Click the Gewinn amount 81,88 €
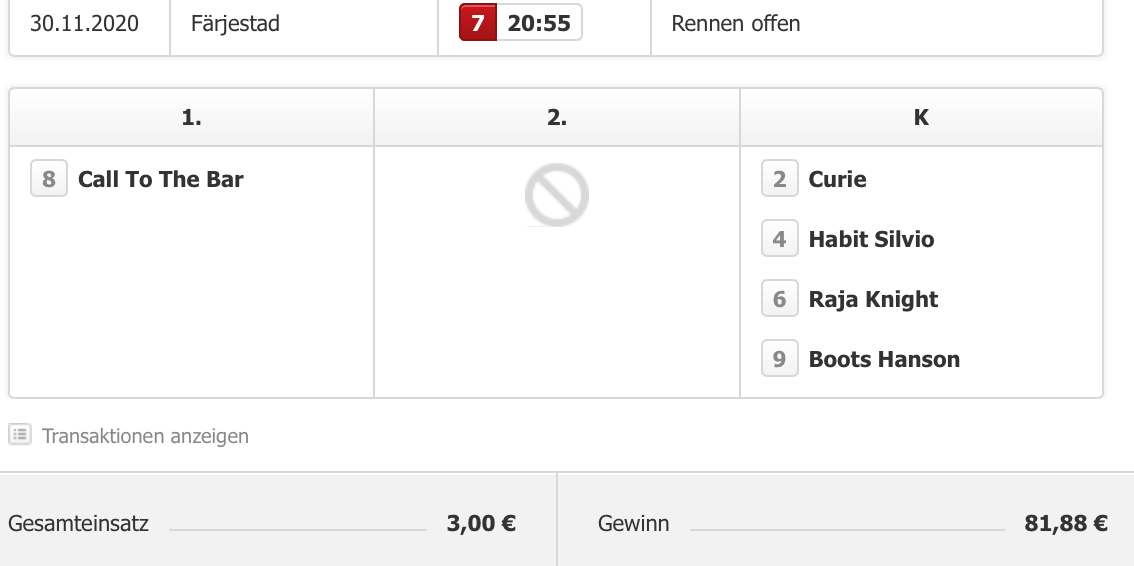The width and height of the screenshot is (1134, 566). tap(1066, 523)
